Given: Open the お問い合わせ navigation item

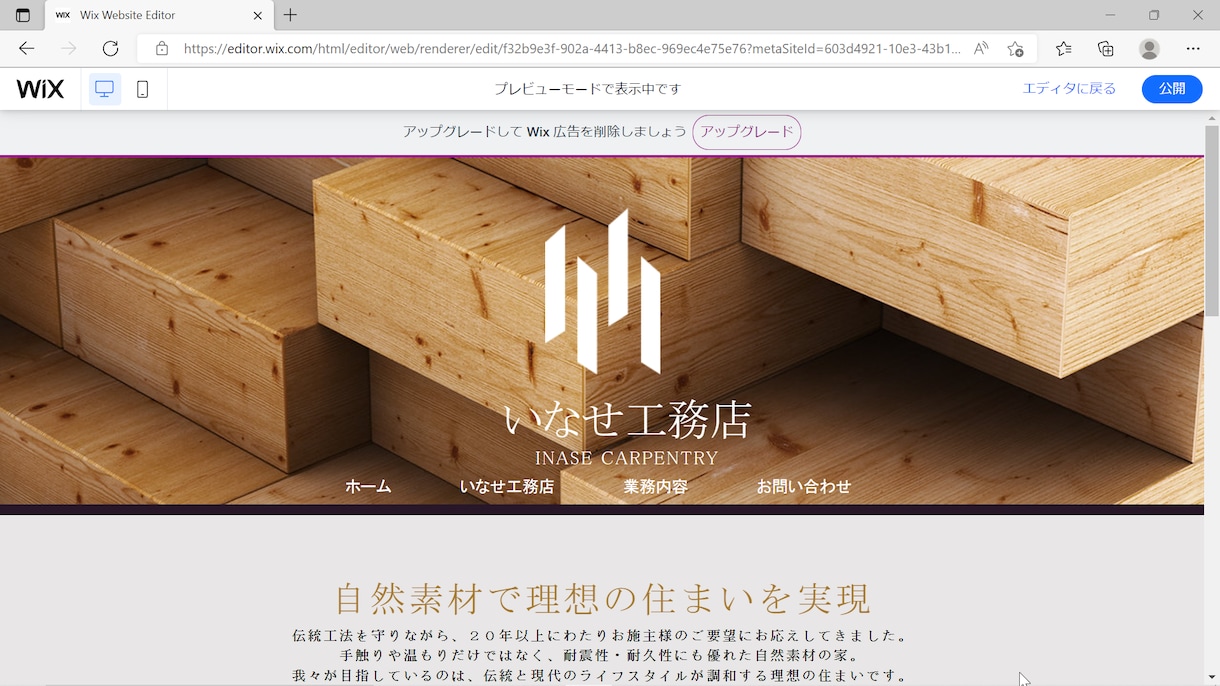Looking at the screenshot, I should coord(803,487).
